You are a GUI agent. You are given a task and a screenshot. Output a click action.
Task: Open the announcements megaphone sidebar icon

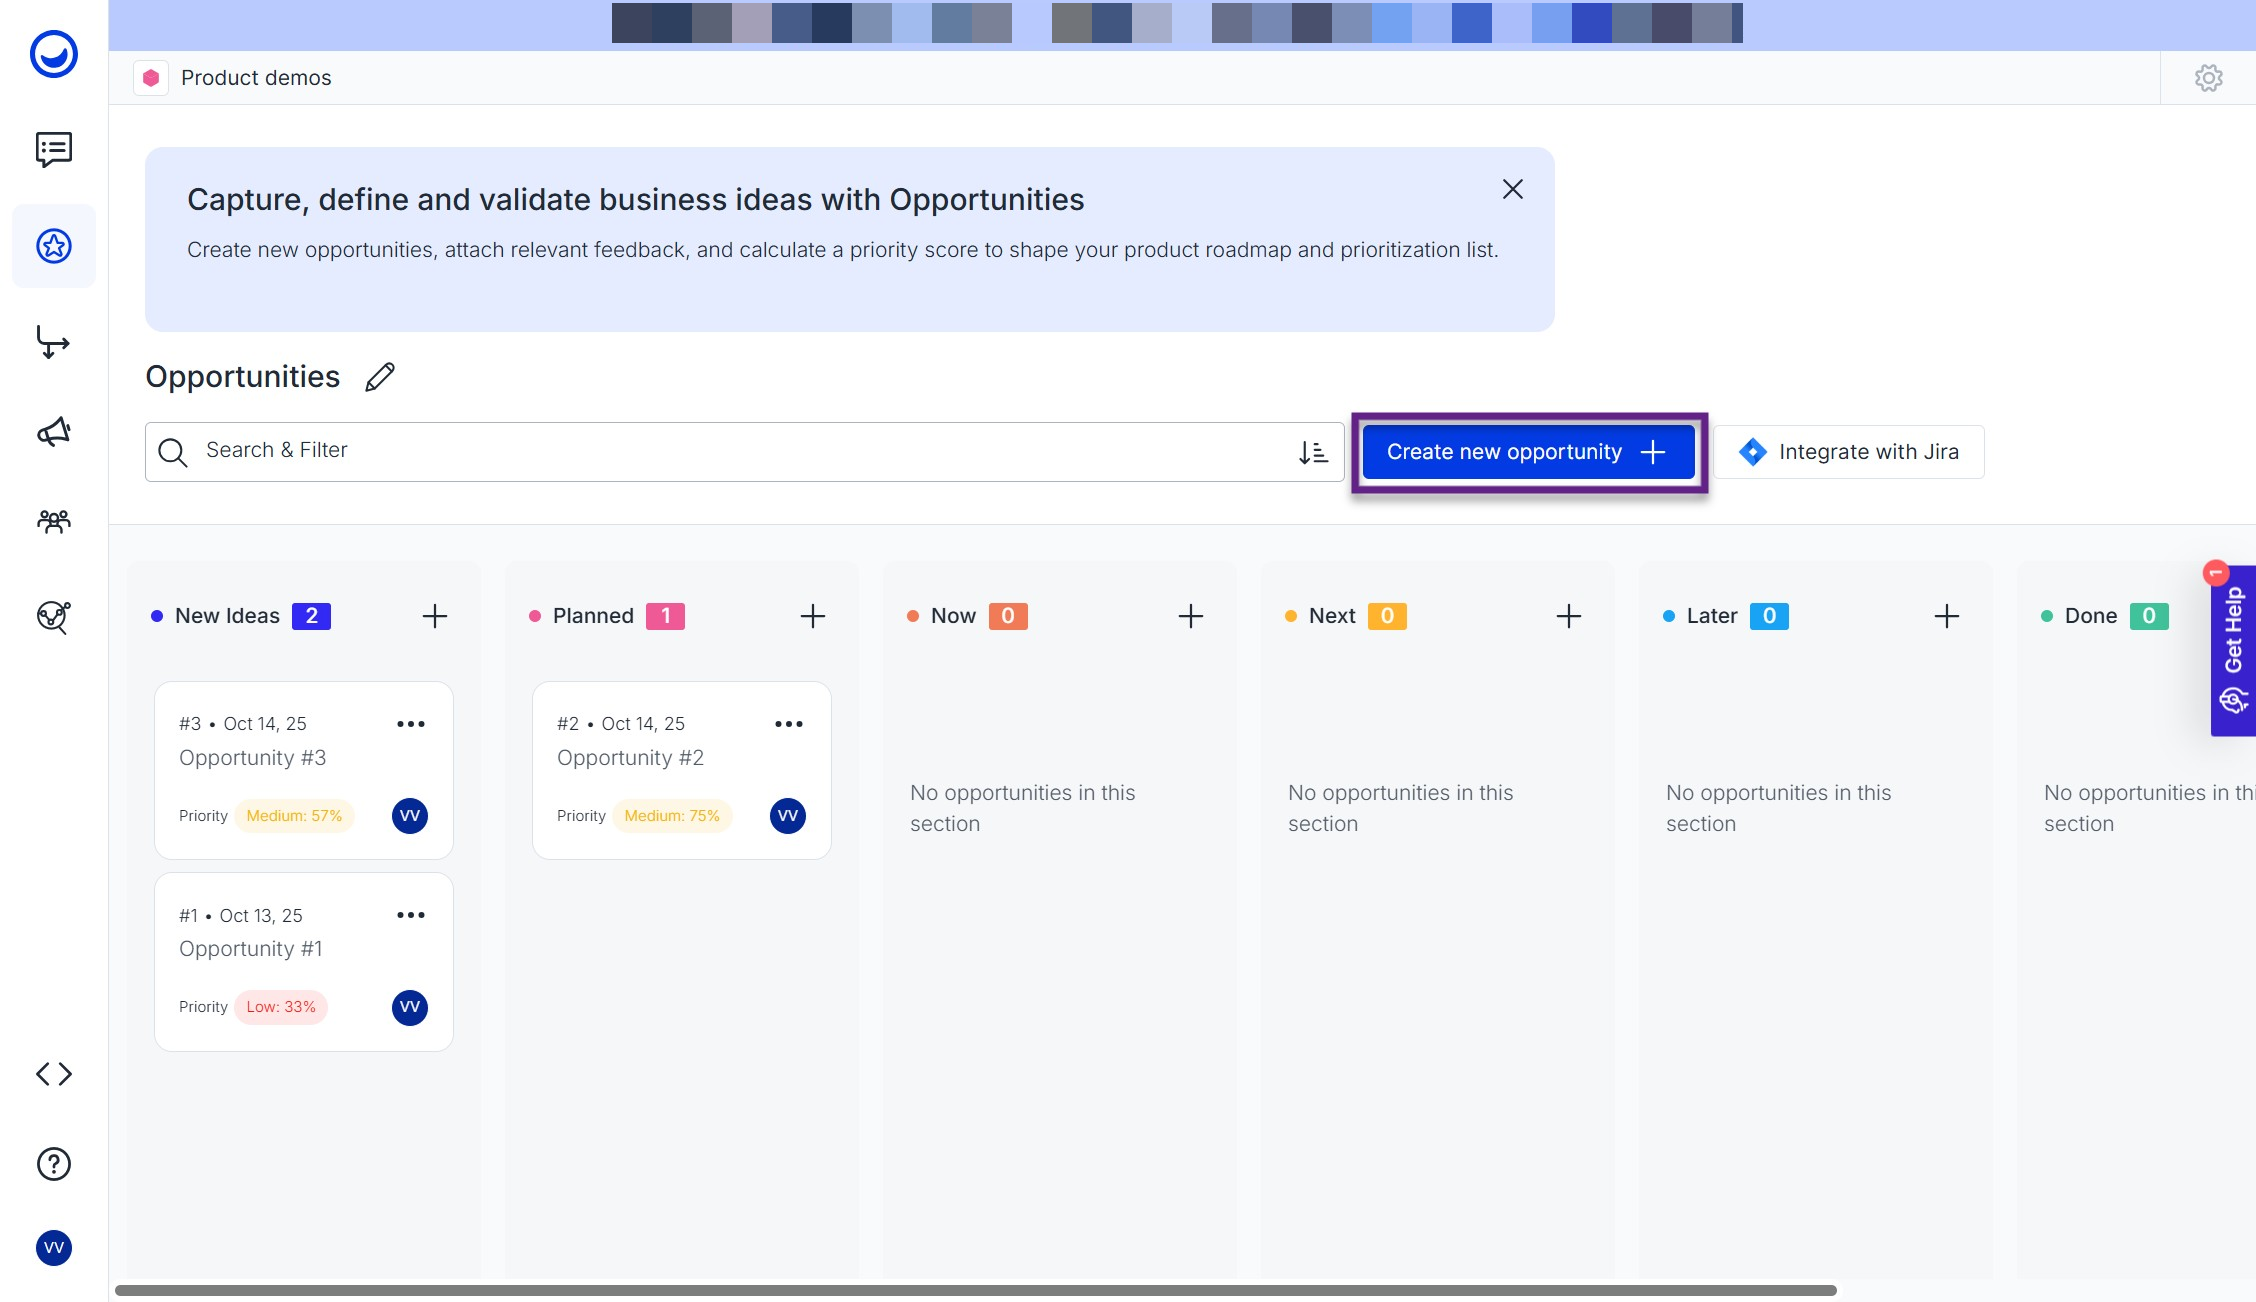[x=54, y=432]
